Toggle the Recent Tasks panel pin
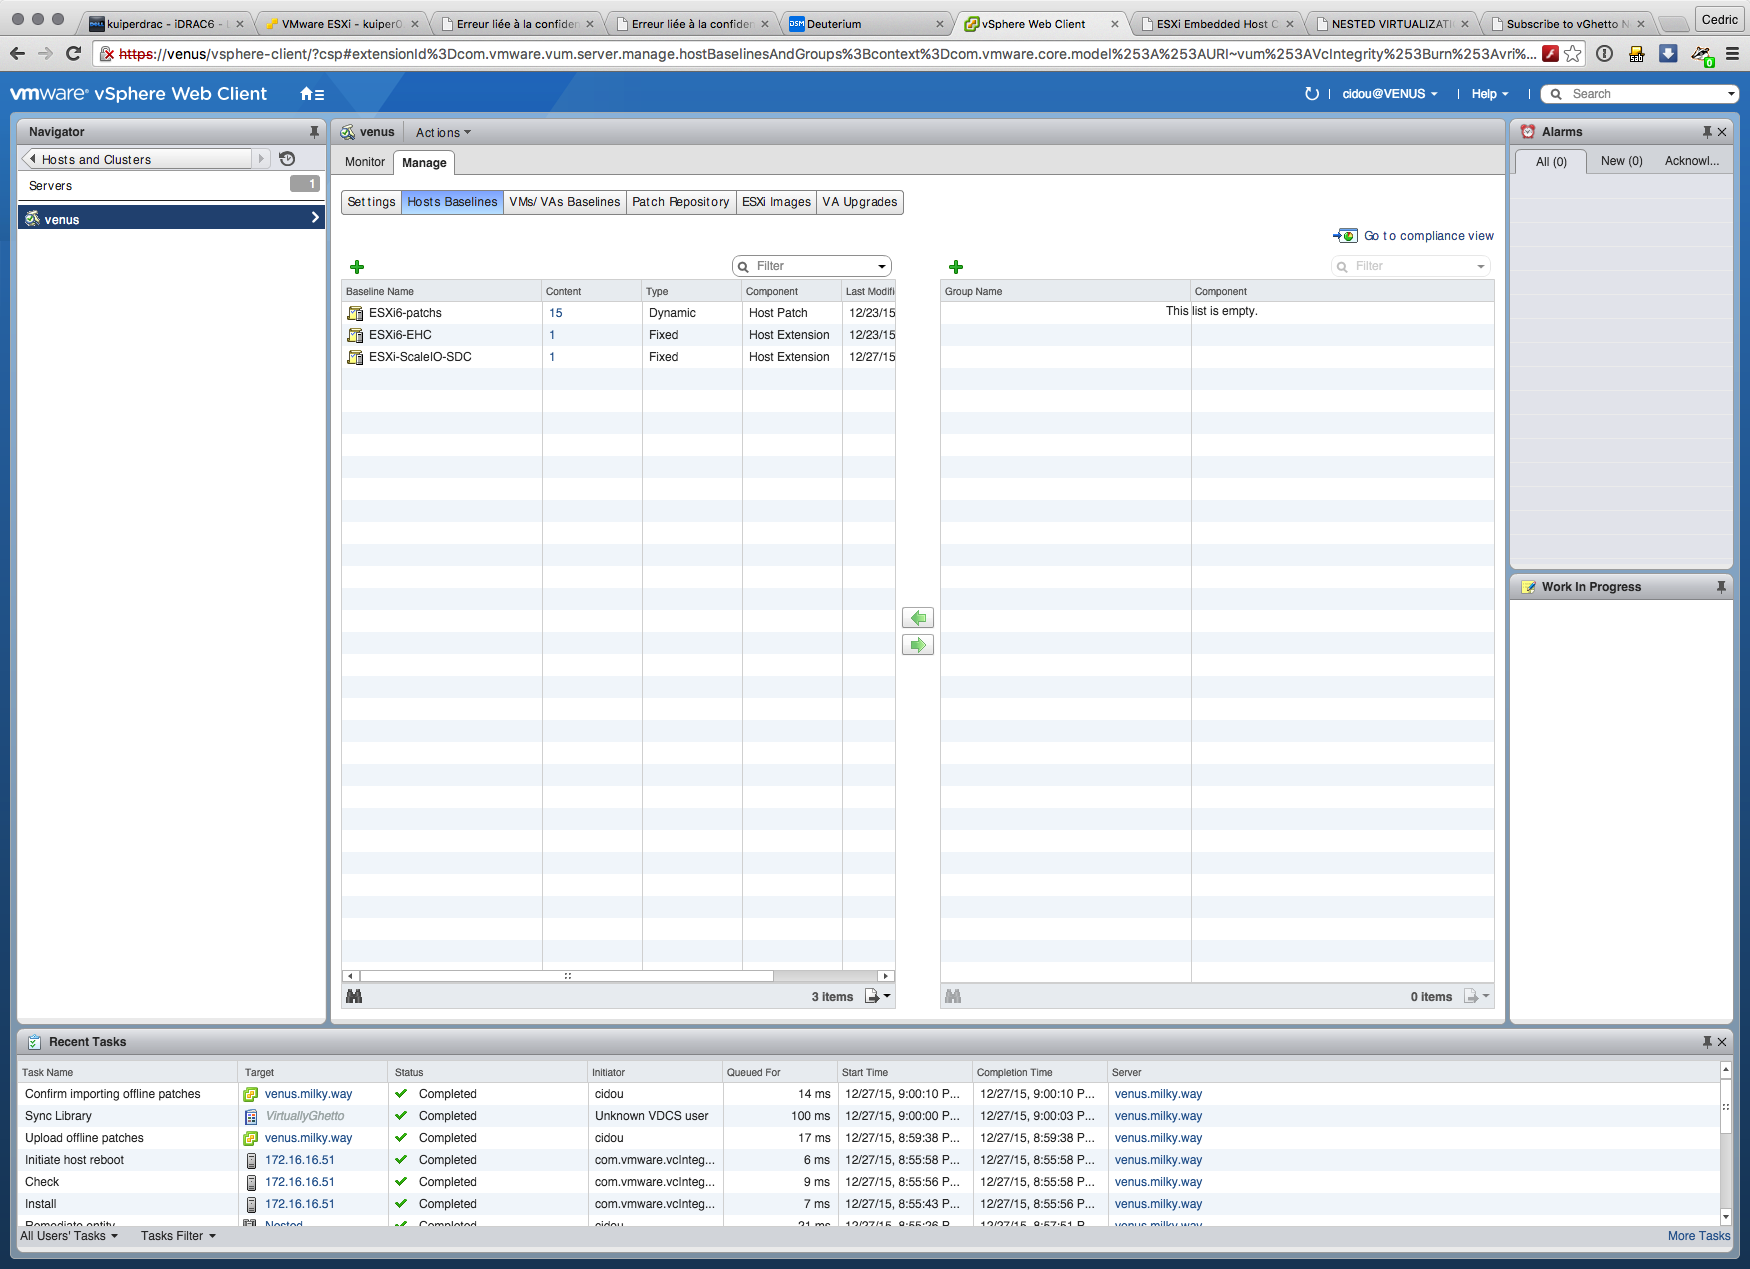Image resolution: width=1750 pixels, height=1269 pixels. tap(1707, 1042)
